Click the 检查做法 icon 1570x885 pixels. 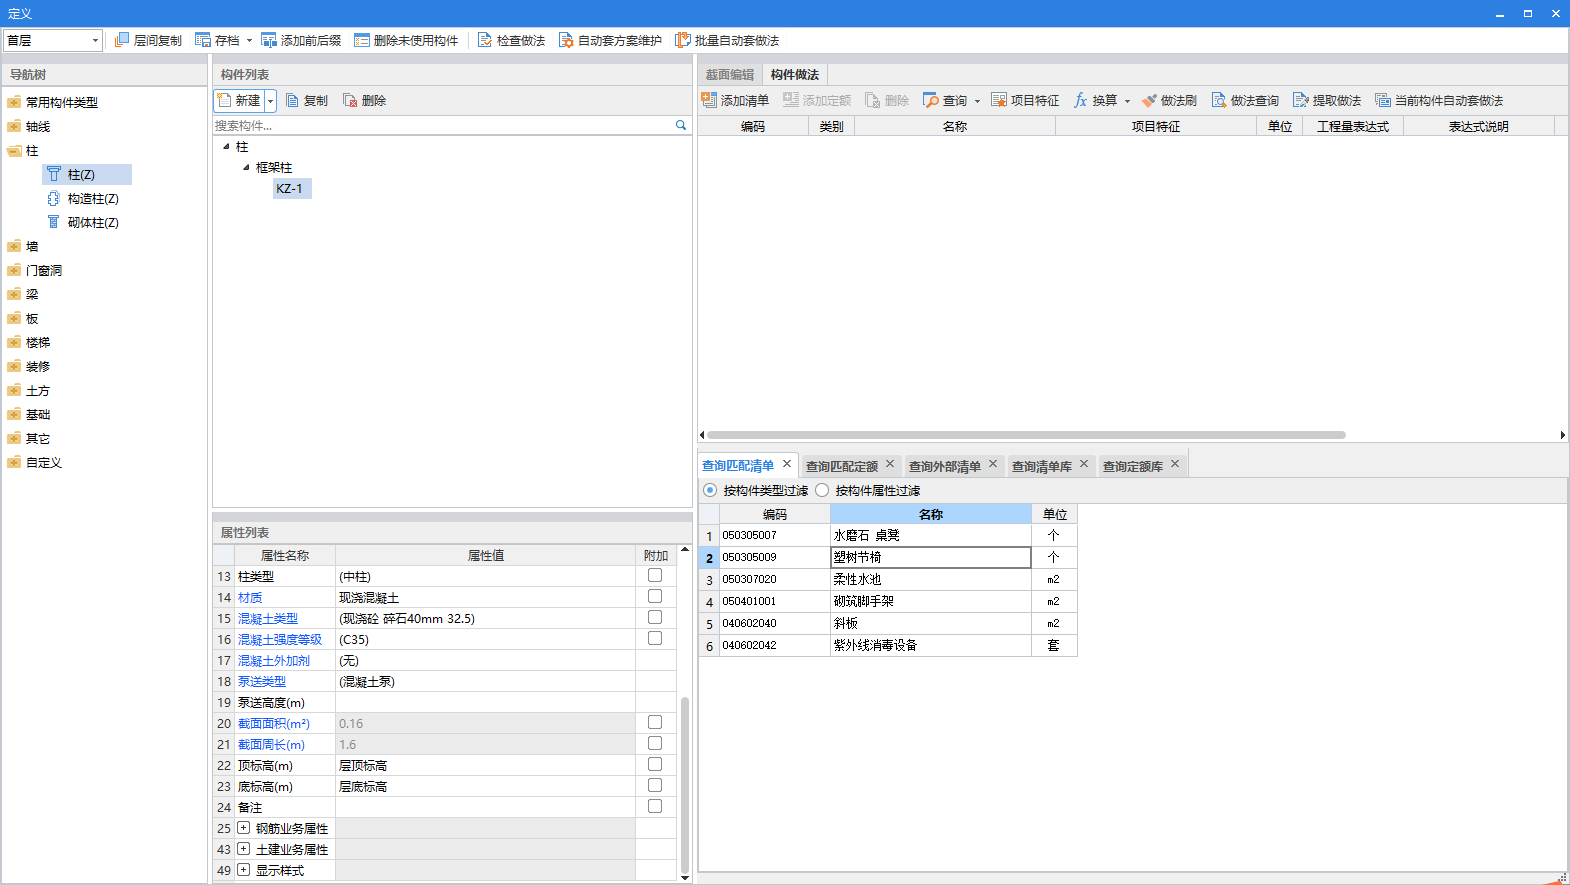coord(485,40)
